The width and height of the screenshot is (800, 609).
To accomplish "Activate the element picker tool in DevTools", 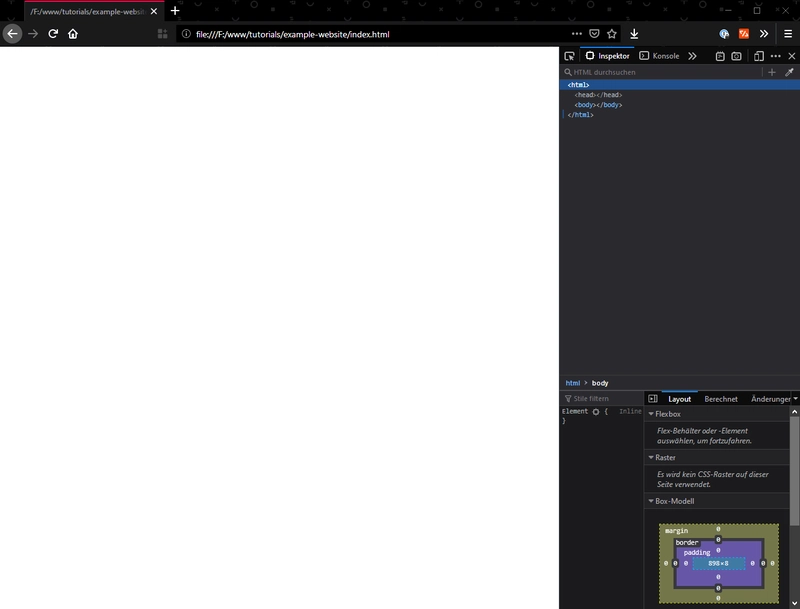I will [569, 56].
